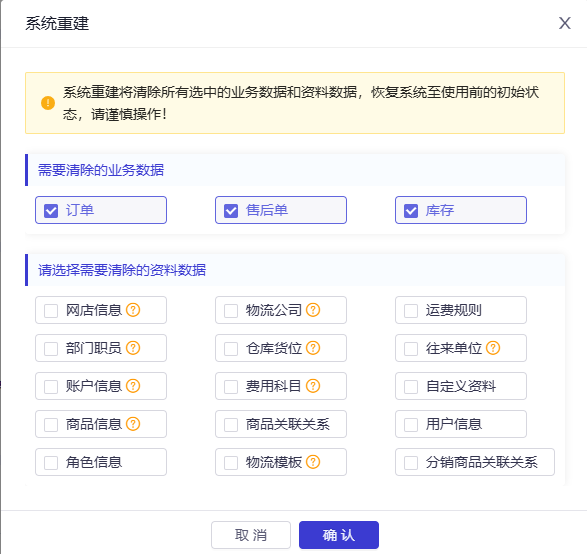Click the question mark beside 账户信息
Image resolution: width=587 pixels, height=554 pixels.
point(133,386)
